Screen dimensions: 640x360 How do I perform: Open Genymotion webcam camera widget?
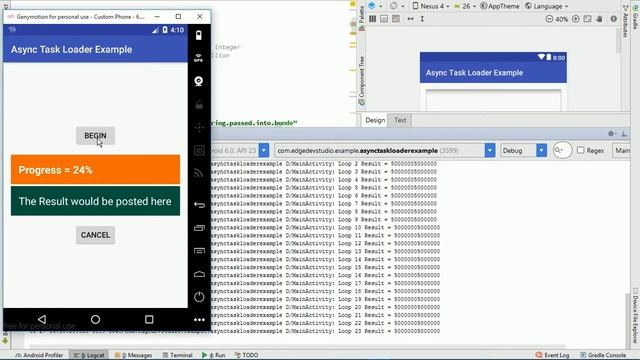199,81
